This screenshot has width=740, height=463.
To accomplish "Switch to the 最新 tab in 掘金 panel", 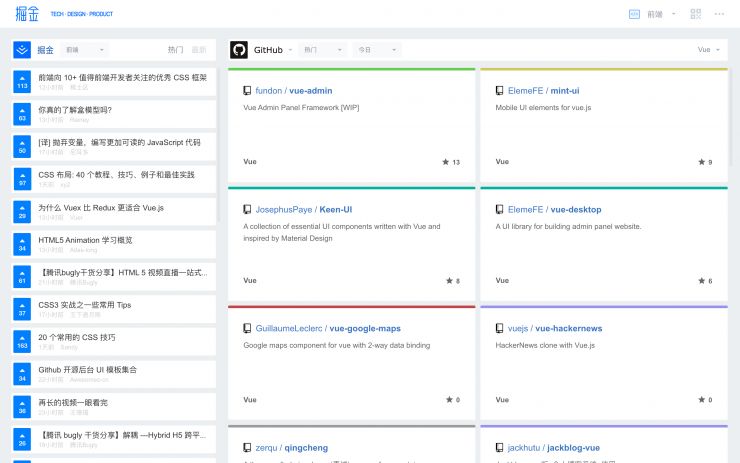I will coord(199,50).
